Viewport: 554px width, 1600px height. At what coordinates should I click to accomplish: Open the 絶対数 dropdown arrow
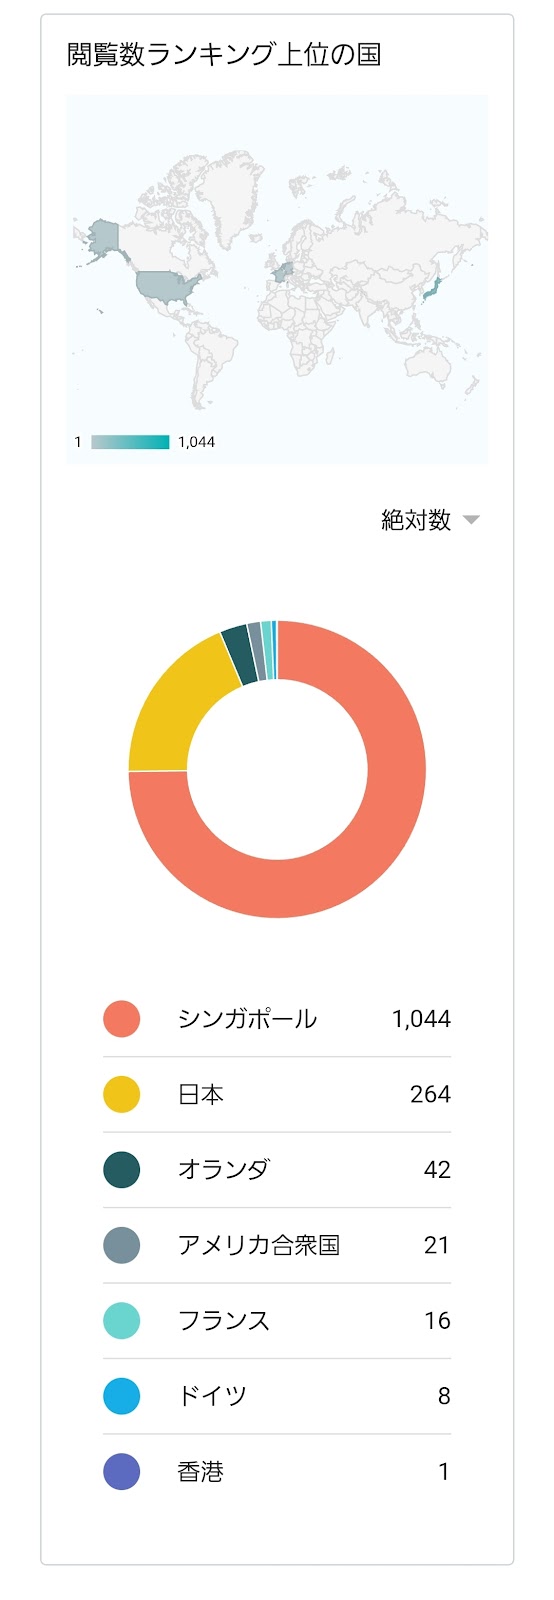(x=471, y=520)
